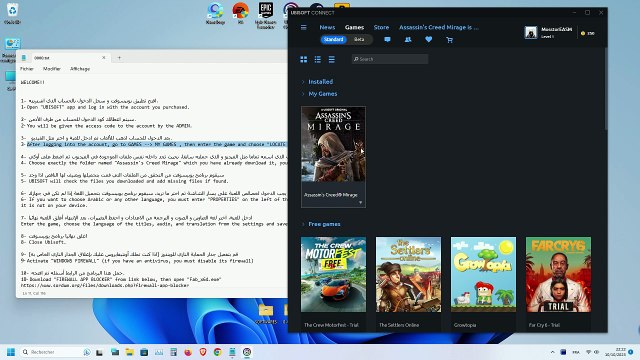Viewport: 640px width, 360px height.
Task: Open the Ubisoft Connect hamburger menu
Action: pos(303,27)
